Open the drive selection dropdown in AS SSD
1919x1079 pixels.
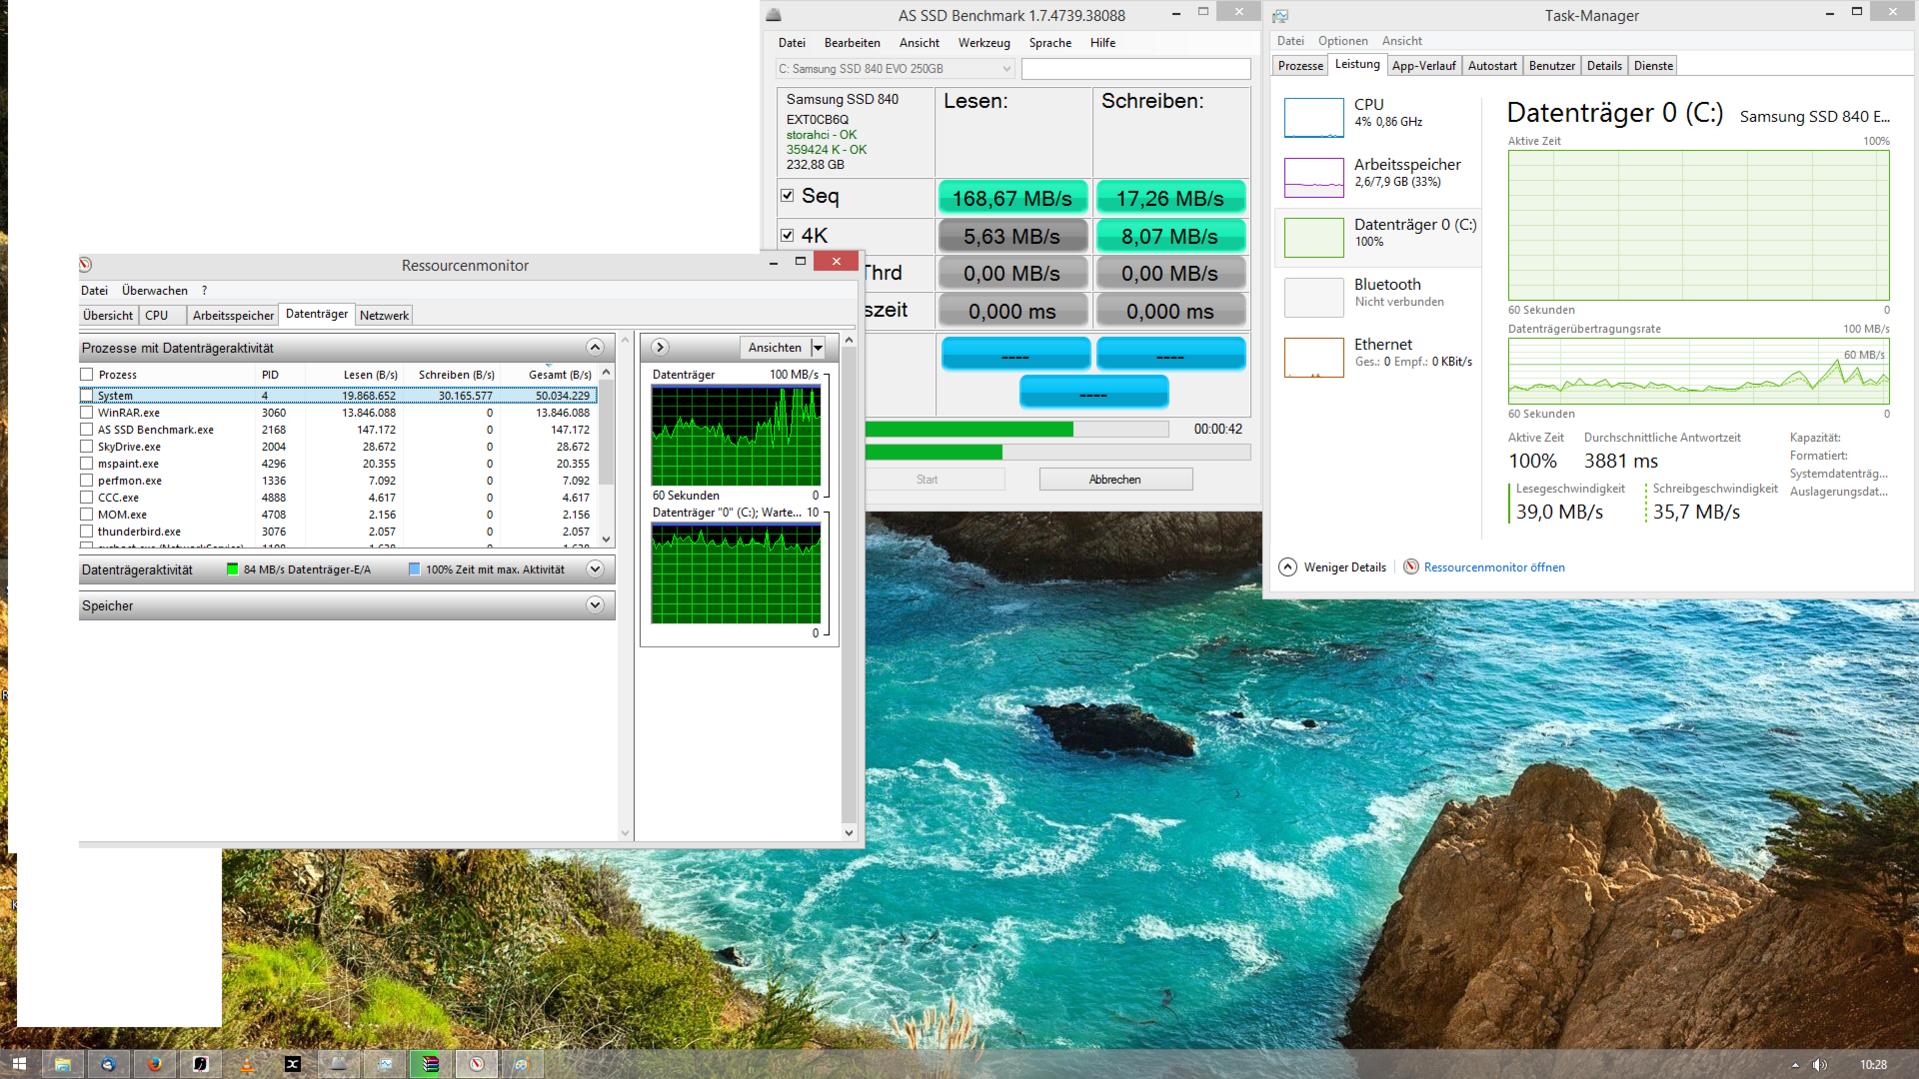pyautogui.click(x=895, y=69)
